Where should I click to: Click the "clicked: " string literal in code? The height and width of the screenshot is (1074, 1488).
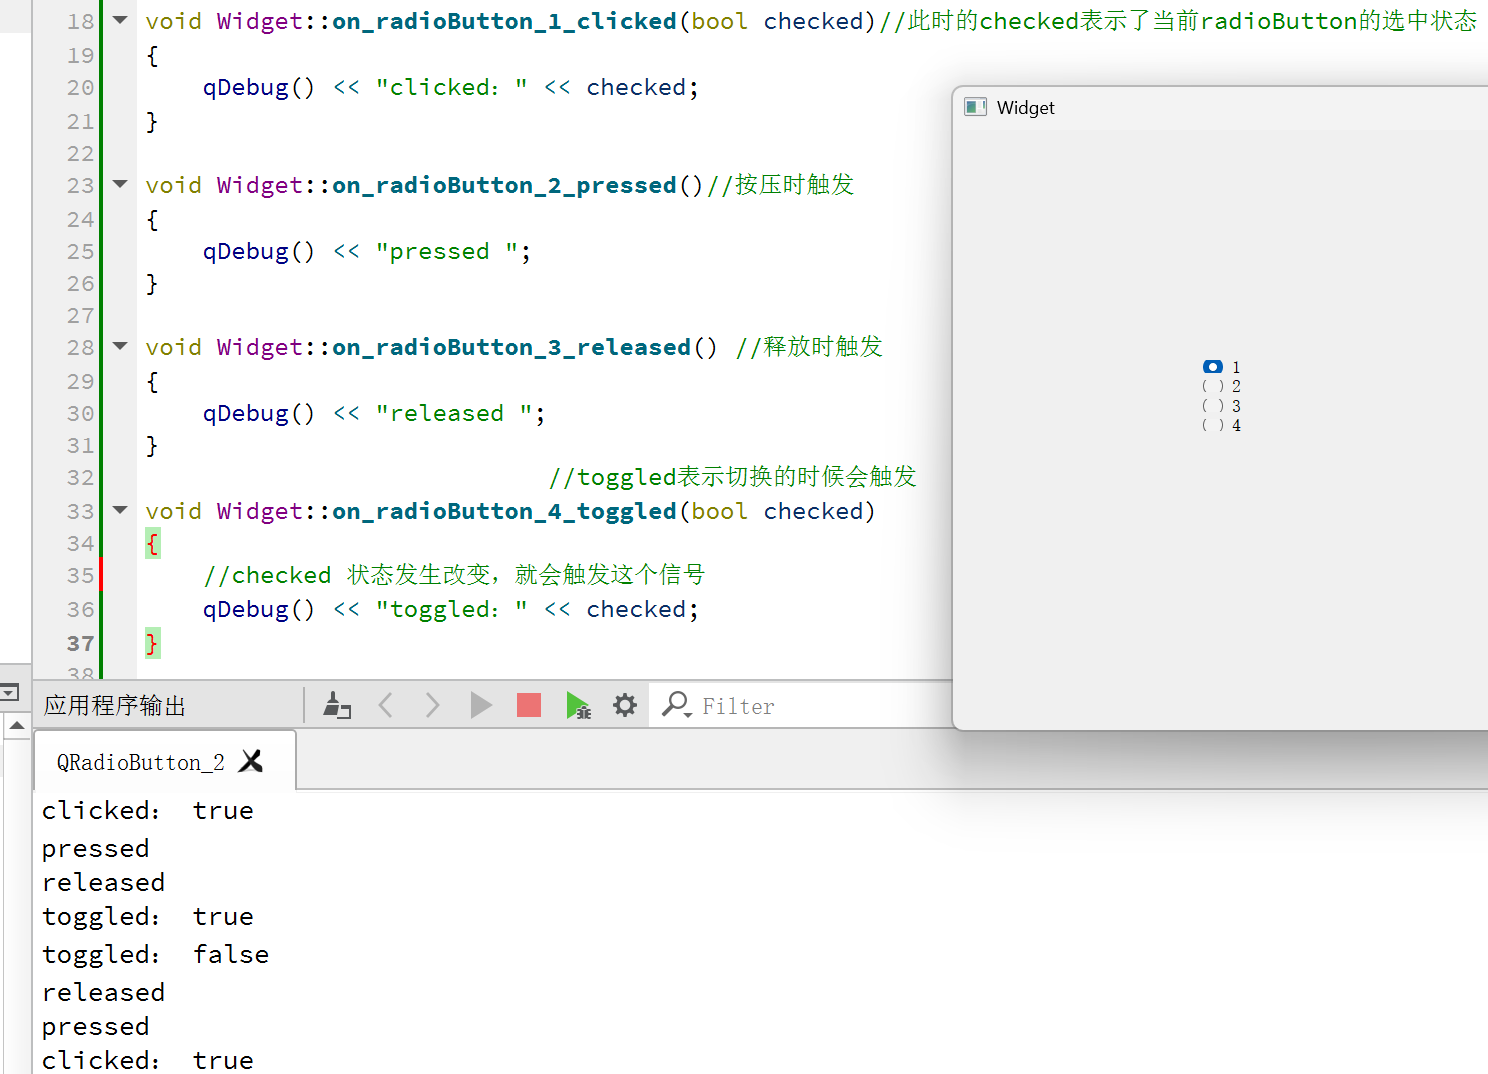pyautogui.click(x=452, y=87)
